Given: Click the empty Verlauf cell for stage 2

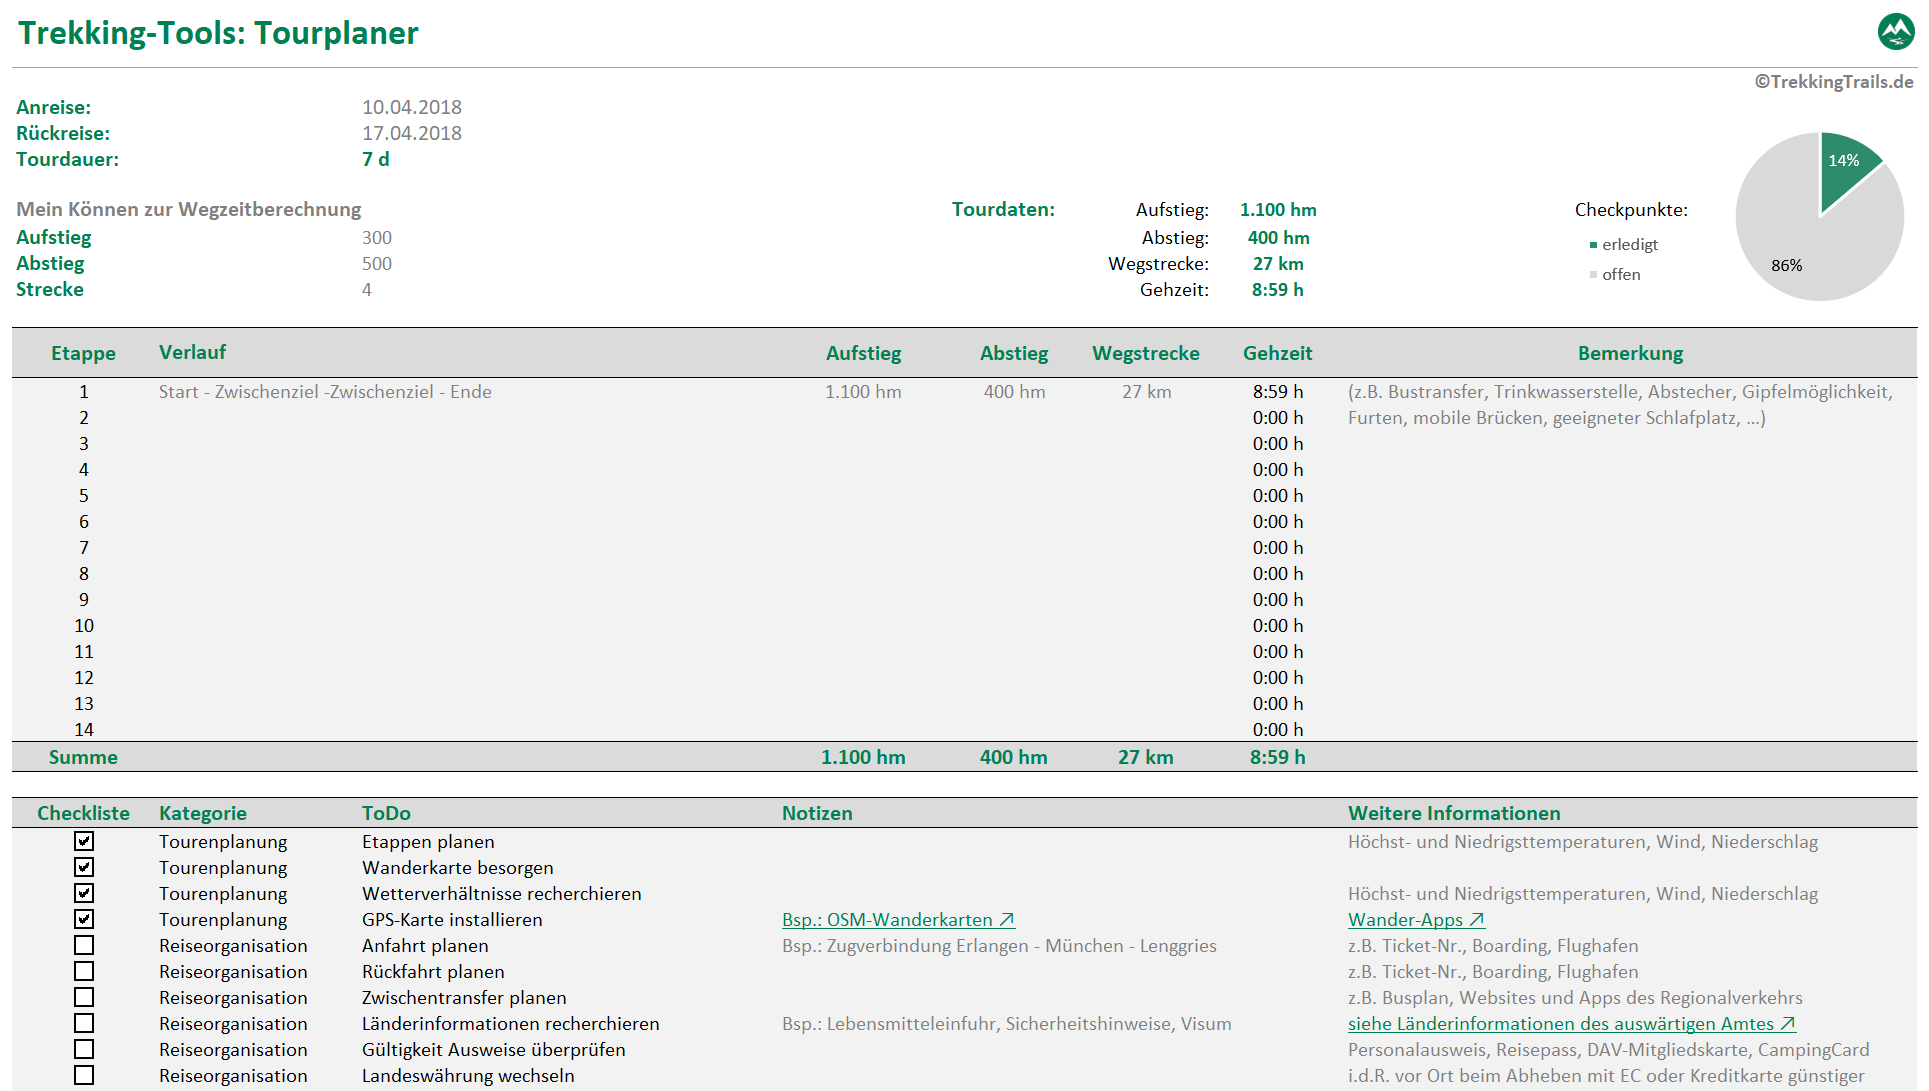Looking at the screenshot, I should (x=325, y=418).
